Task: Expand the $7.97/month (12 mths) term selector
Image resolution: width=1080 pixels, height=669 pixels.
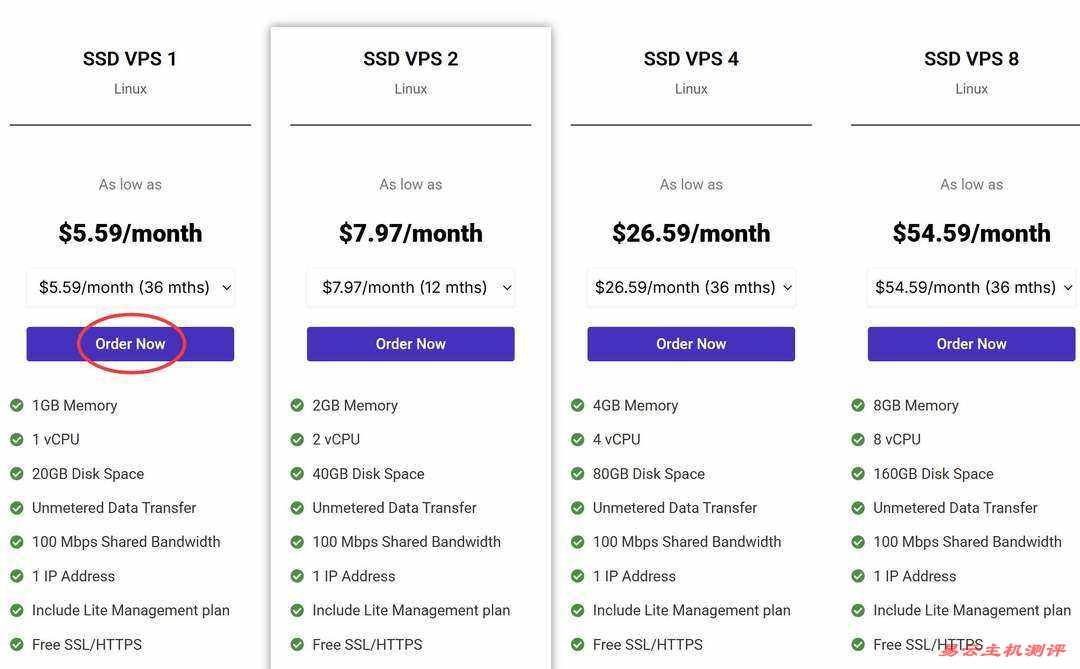Action: 411,287
